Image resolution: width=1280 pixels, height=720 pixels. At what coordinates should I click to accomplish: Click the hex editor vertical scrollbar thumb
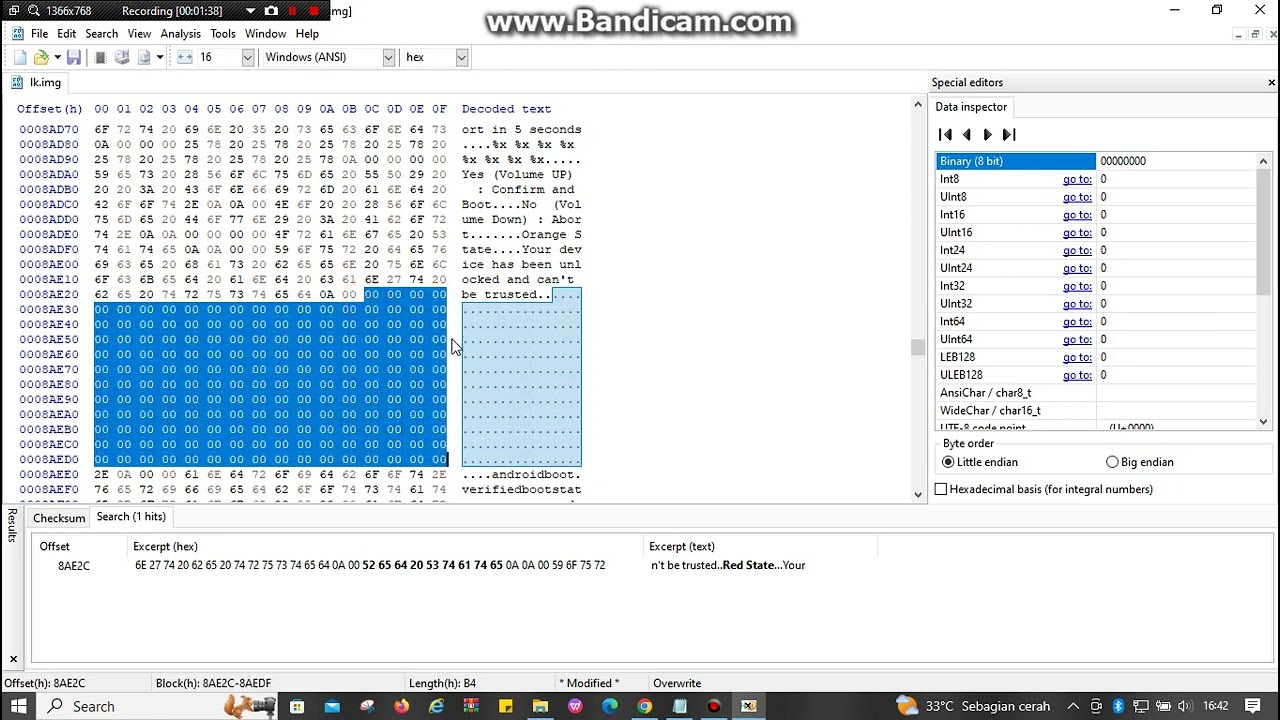[918, 347]
